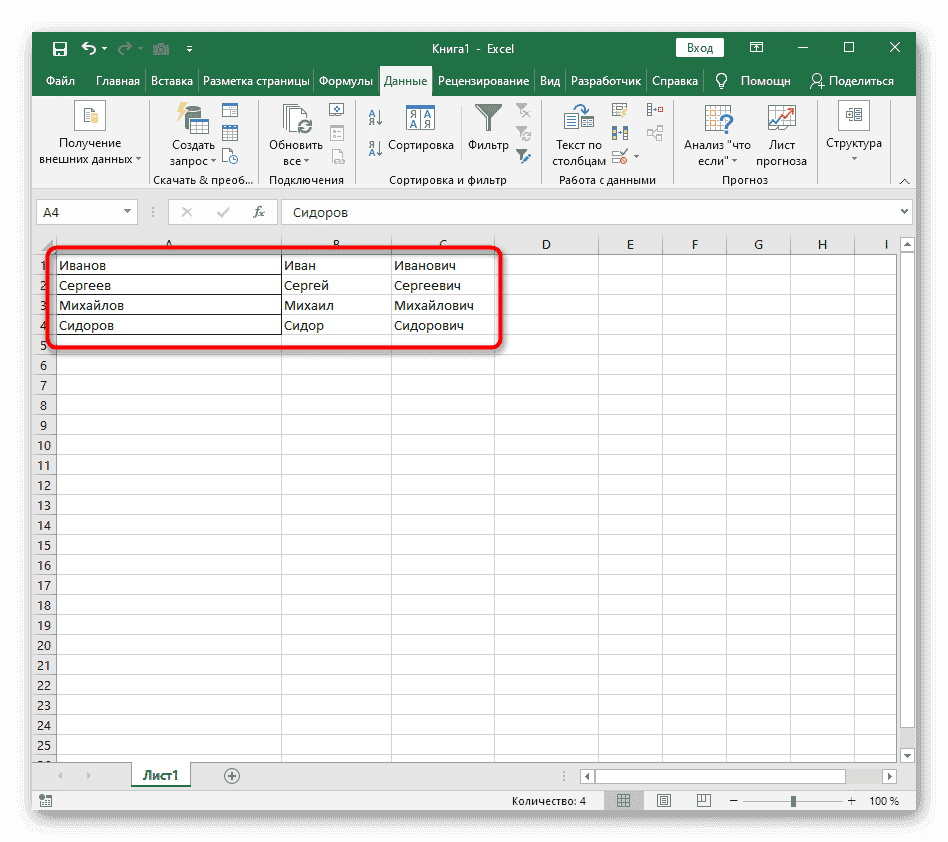Switch to Normal view in status bar
This screenshot has height=842, width=948.
coord(623,801)
